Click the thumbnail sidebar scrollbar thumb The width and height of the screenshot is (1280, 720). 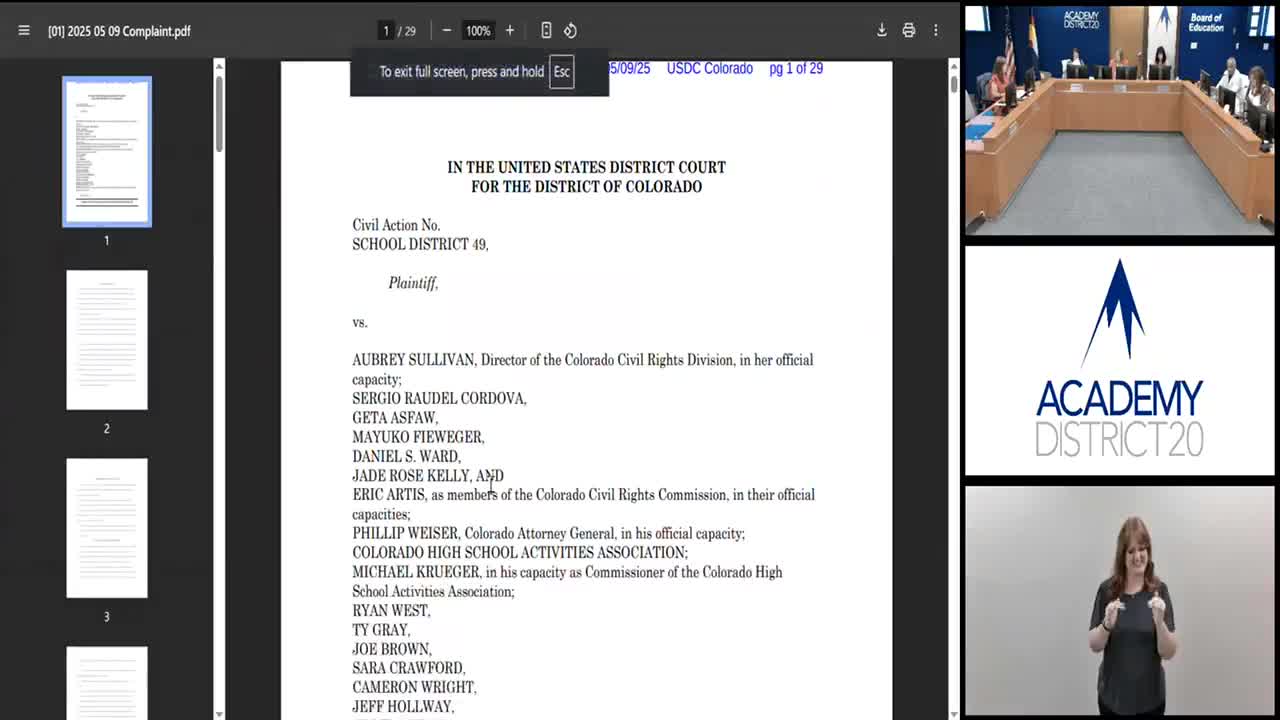coord(219,112)
